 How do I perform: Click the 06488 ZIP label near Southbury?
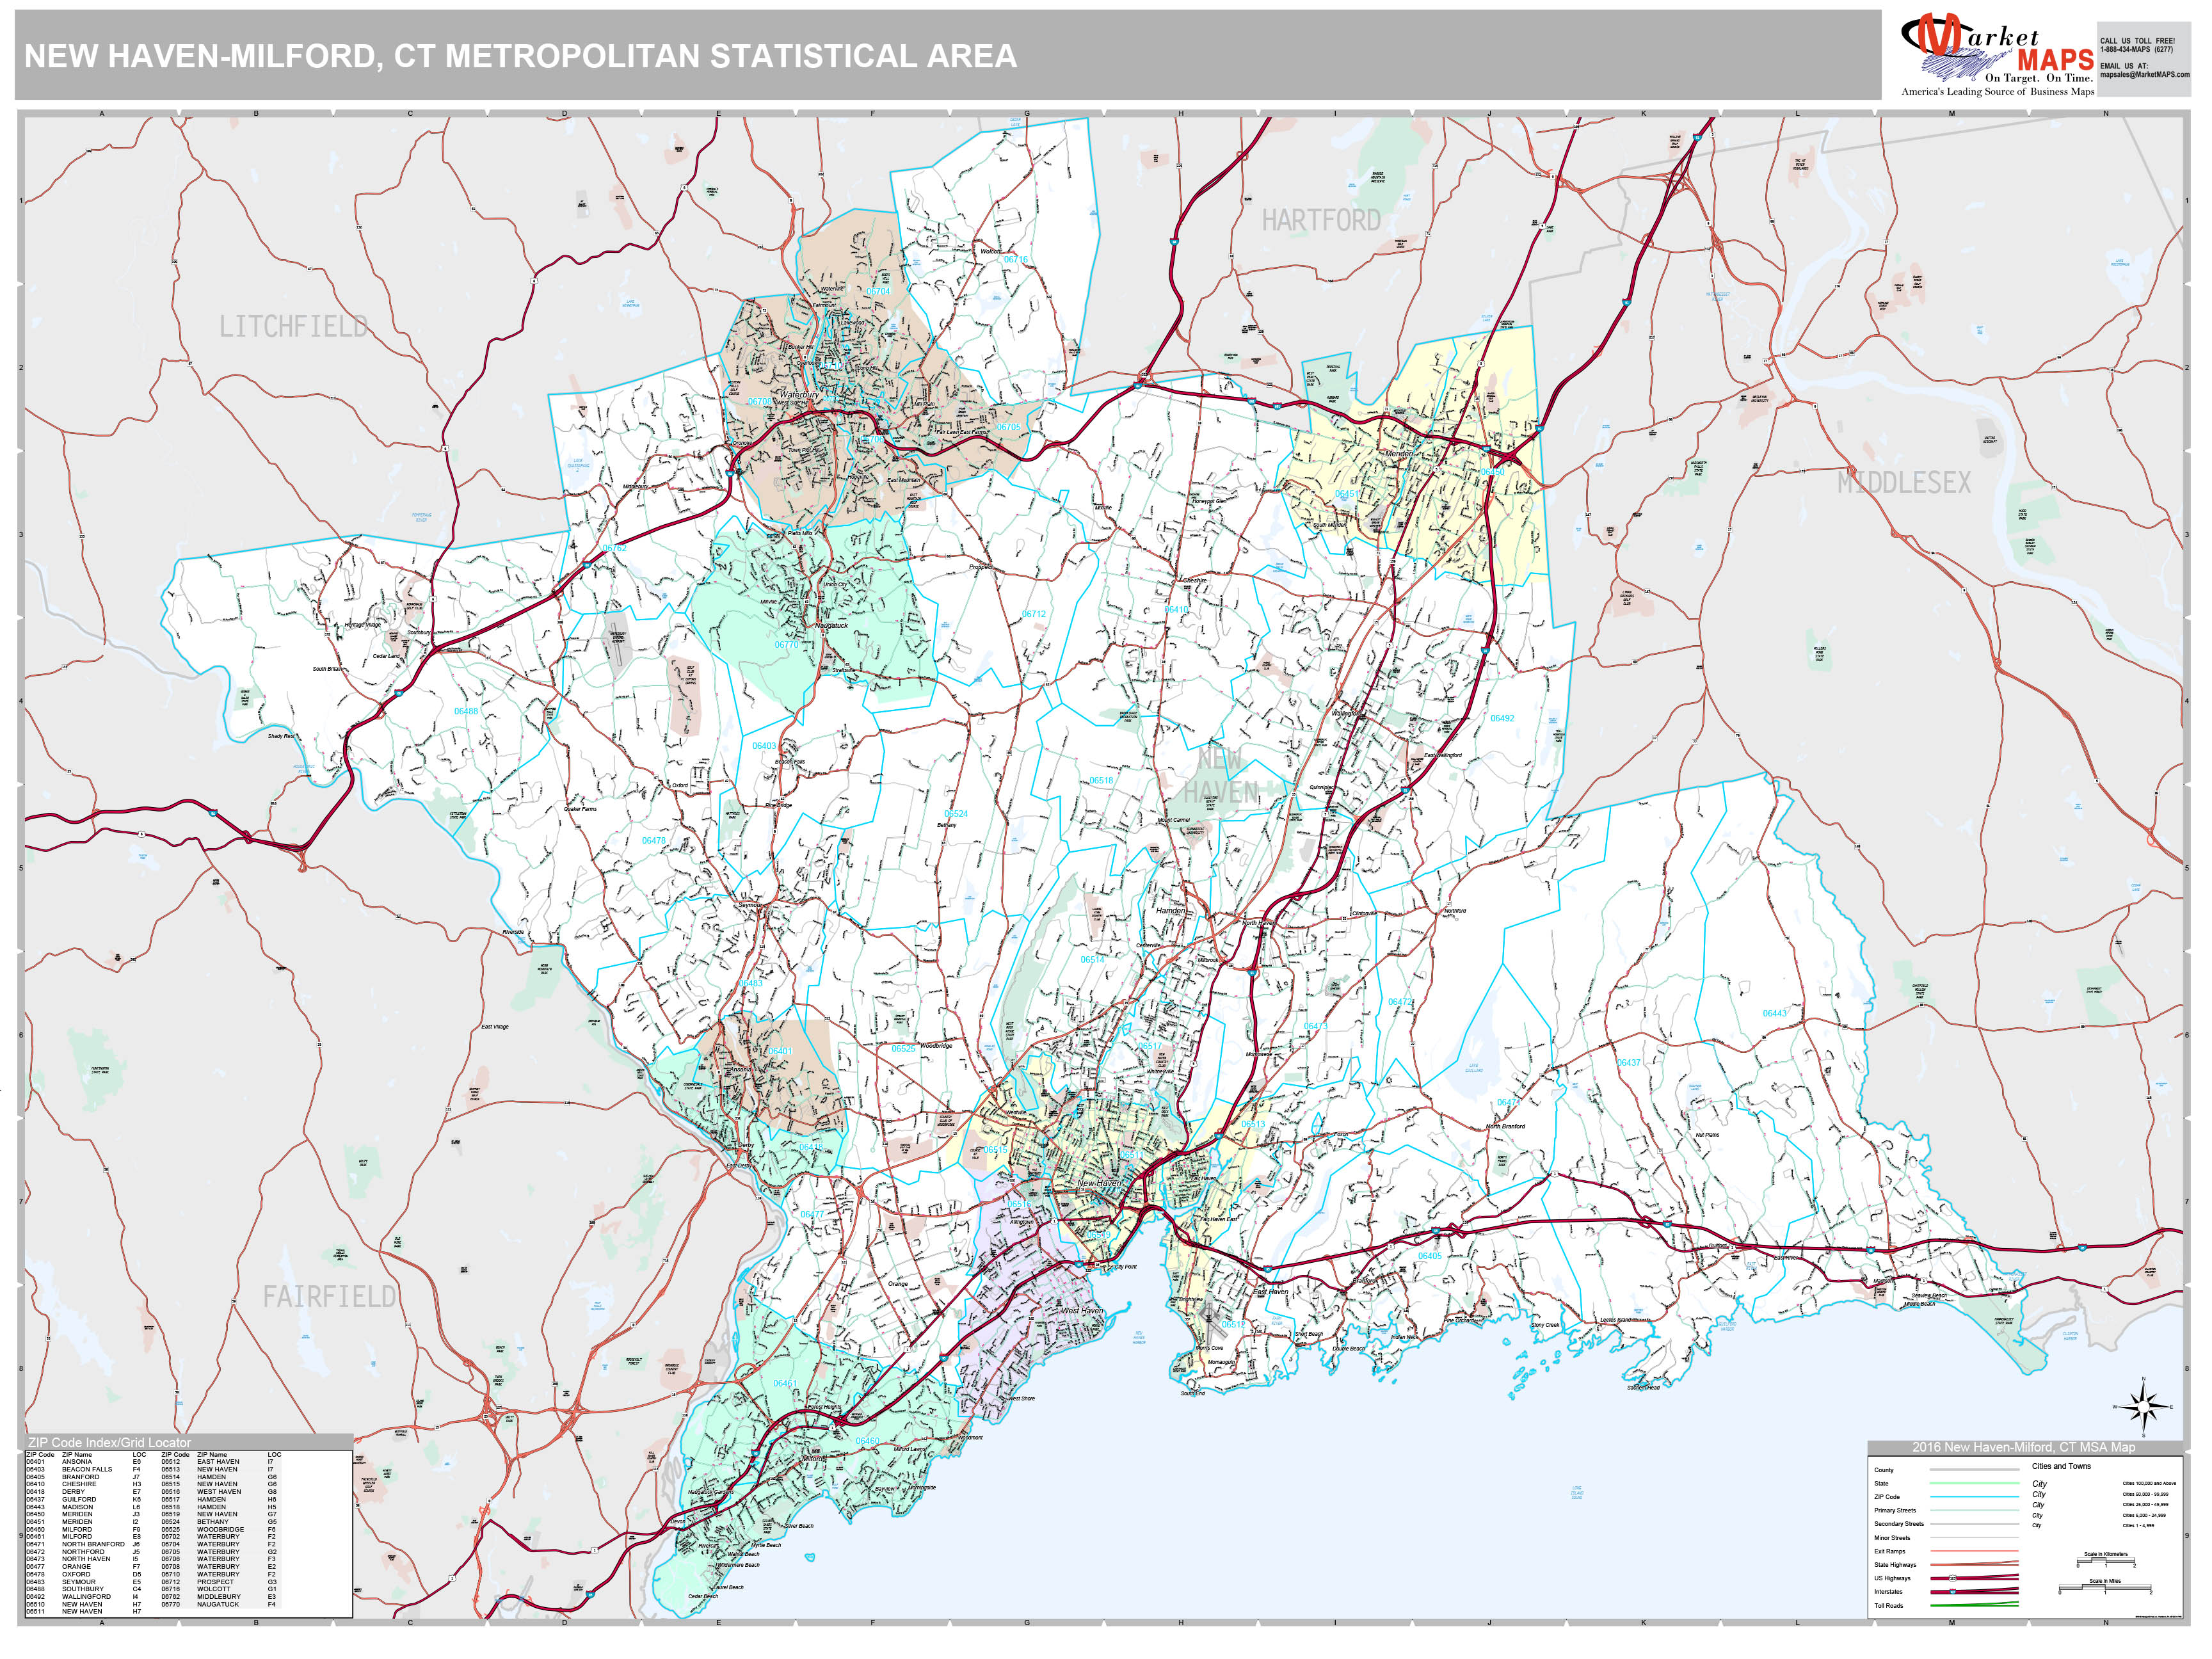(466, 711)
